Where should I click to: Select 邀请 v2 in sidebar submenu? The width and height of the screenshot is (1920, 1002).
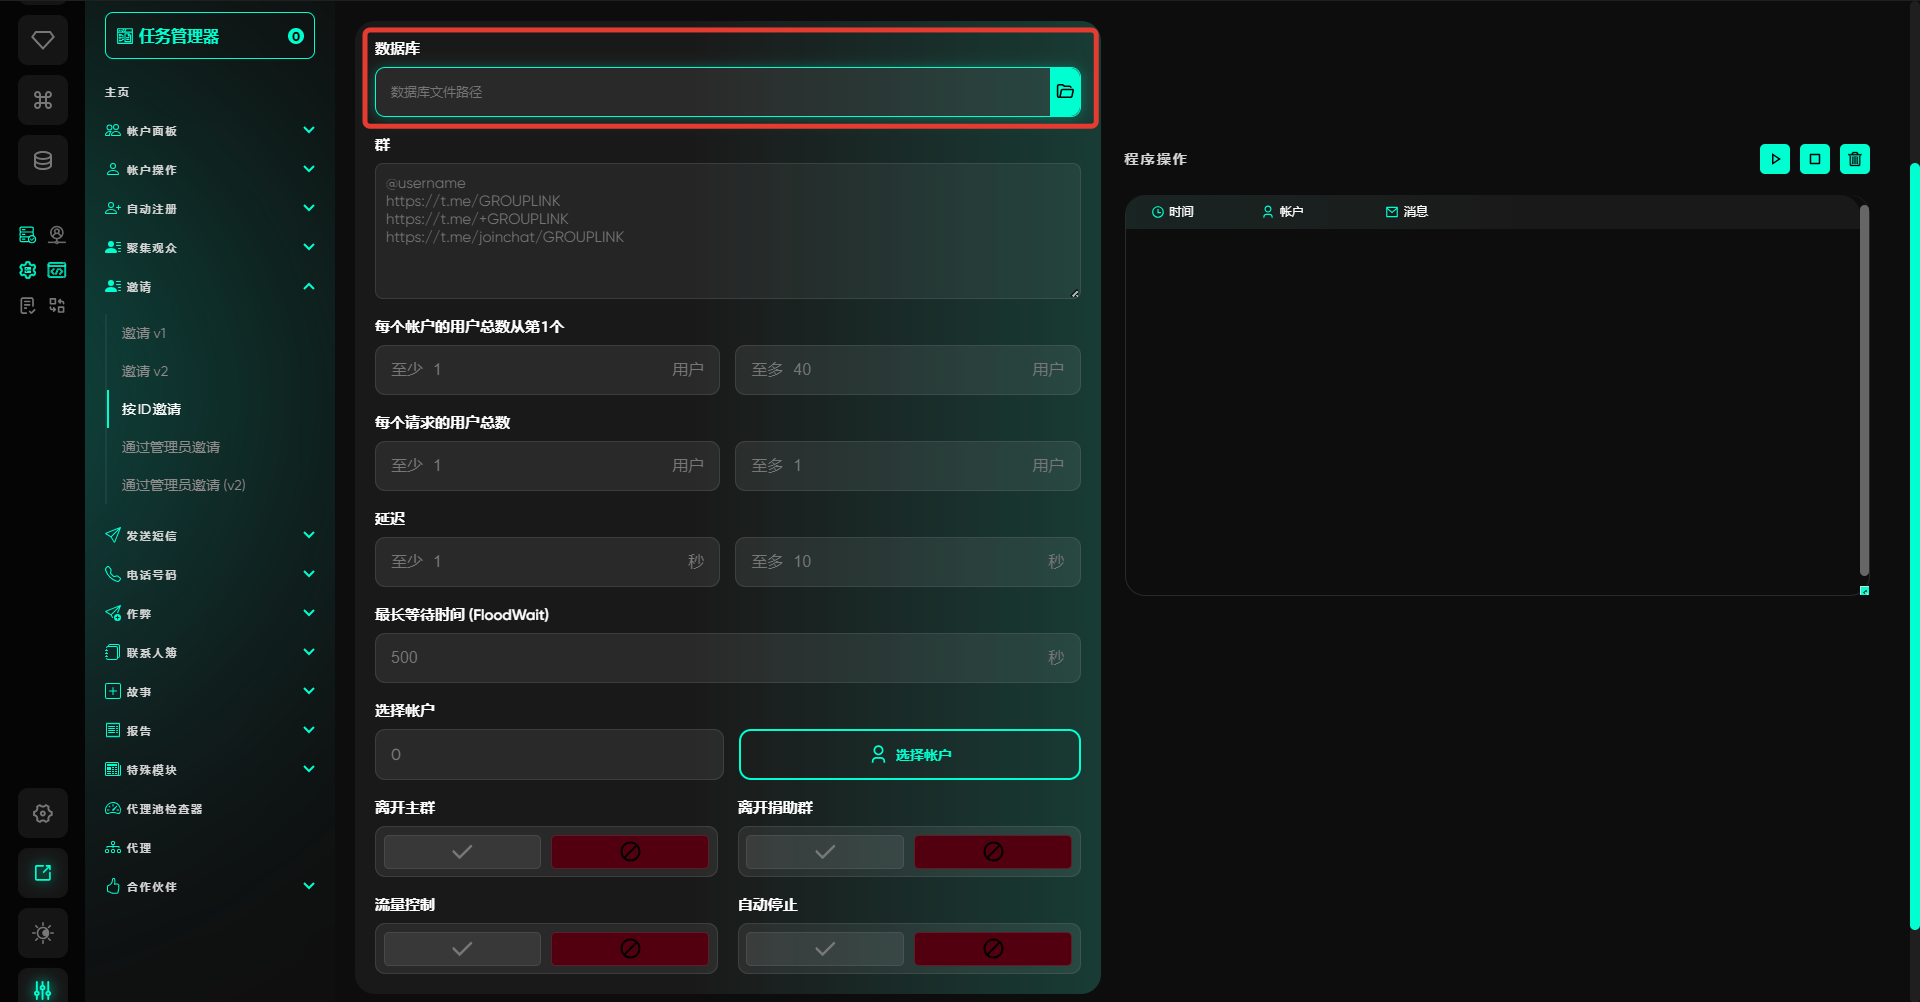(x=145, y=371)
